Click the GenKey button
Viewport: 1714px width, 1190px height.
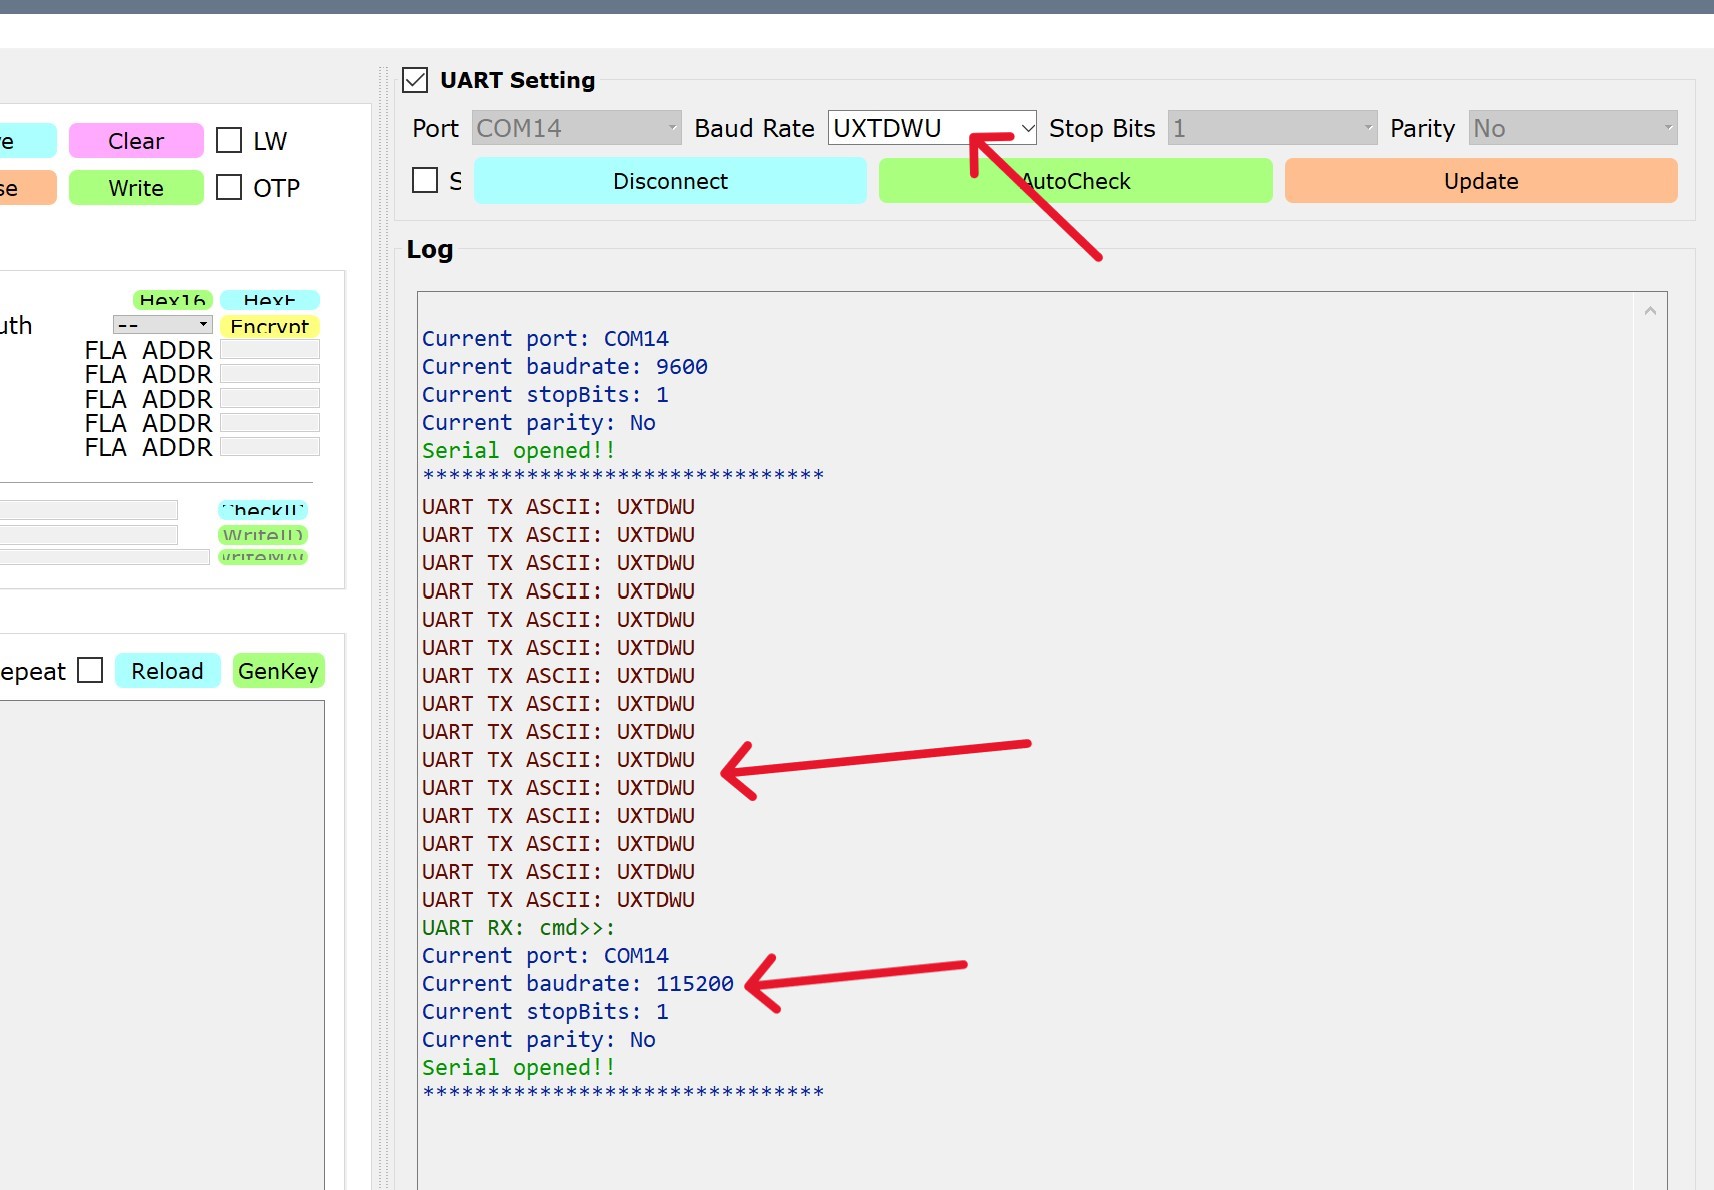tap(278, 671)
